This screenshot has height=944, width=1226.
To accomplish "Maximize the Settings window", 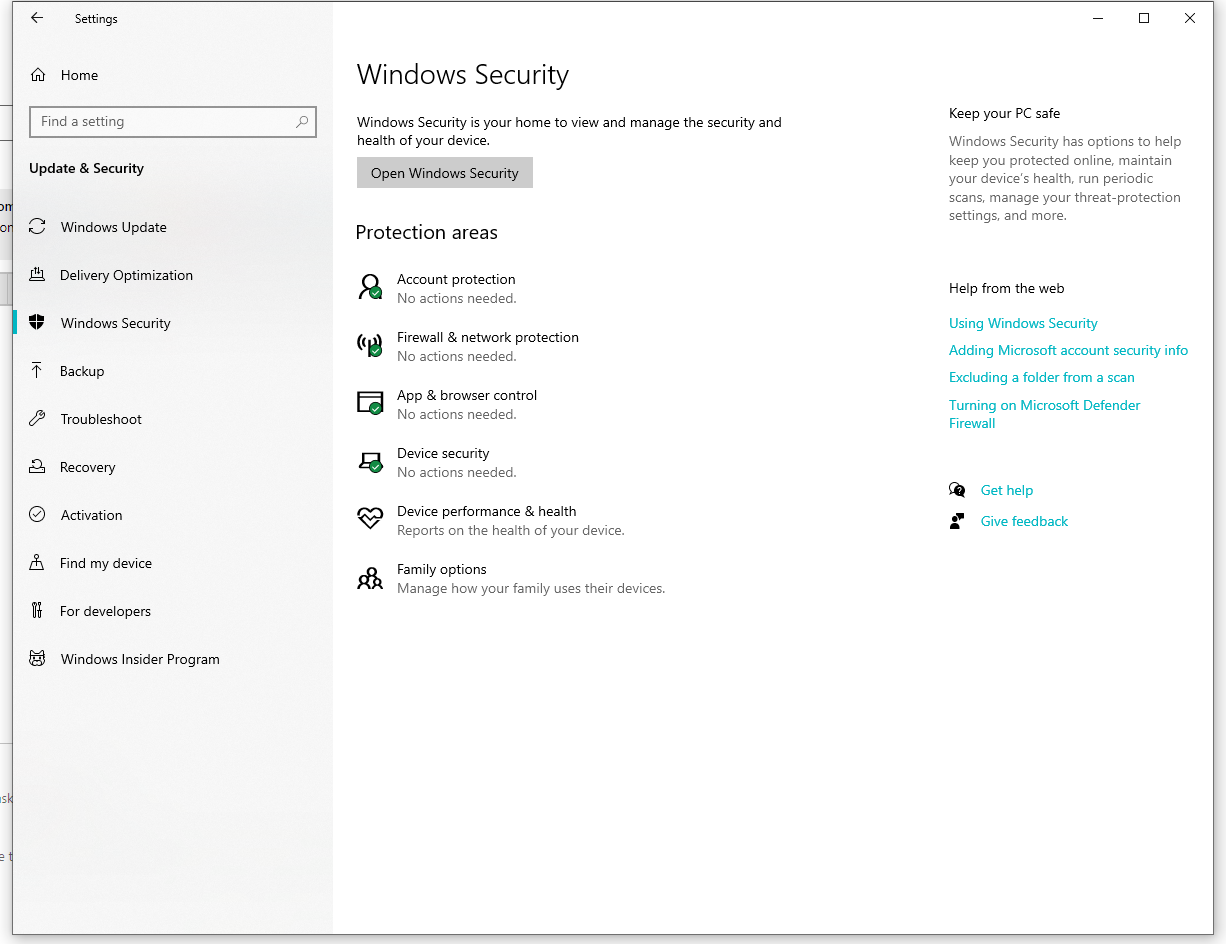I will 1144,18.
